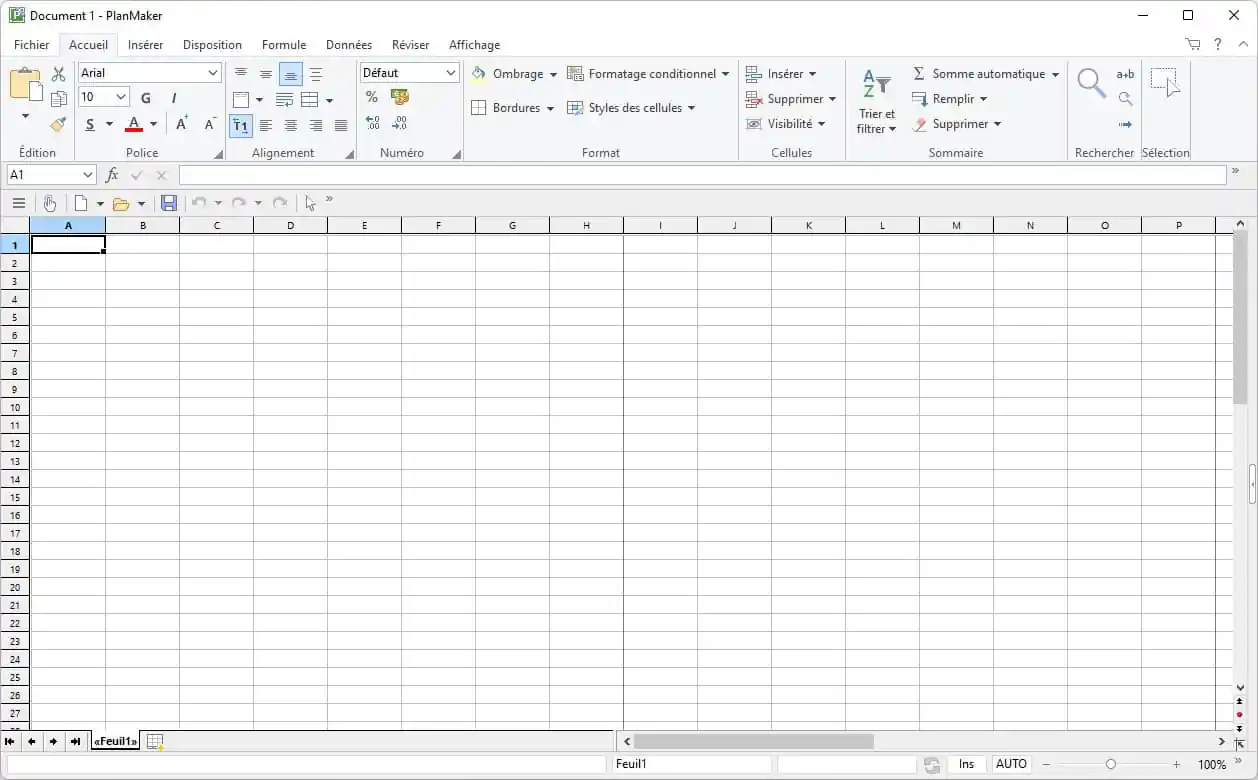Screen dimensions: 1258x780
Task: Toggle vertical top alignment
Action: (240, 74)
